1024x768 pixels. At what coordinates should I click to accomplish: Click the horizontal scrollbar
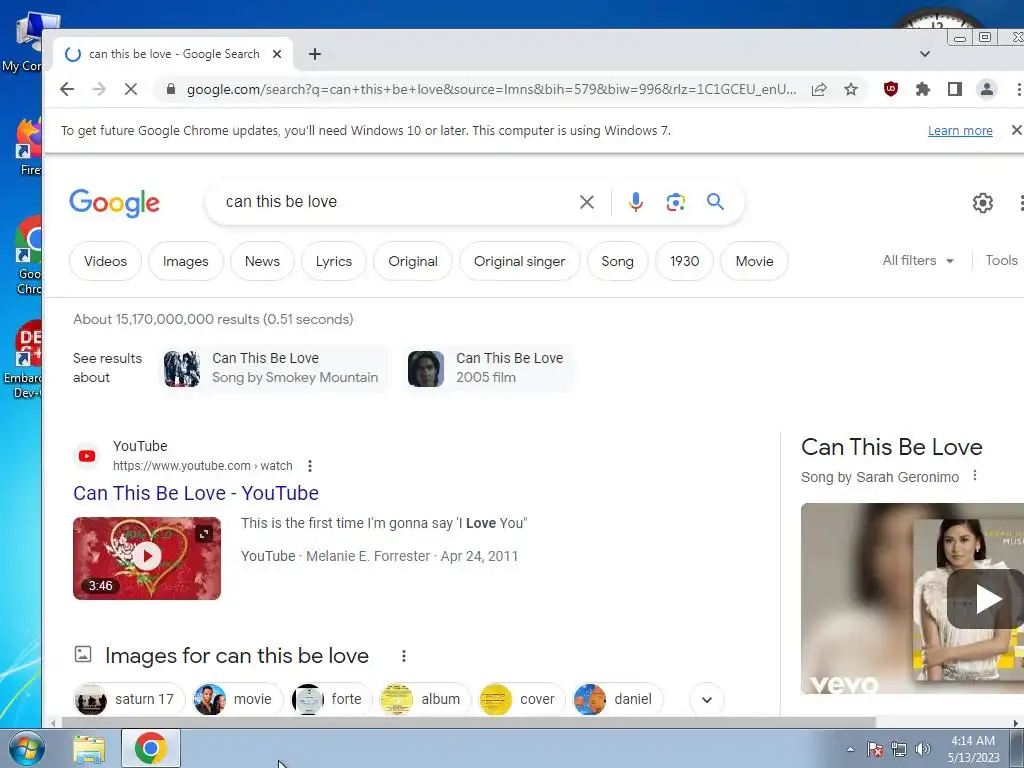[x=468, y=722]
